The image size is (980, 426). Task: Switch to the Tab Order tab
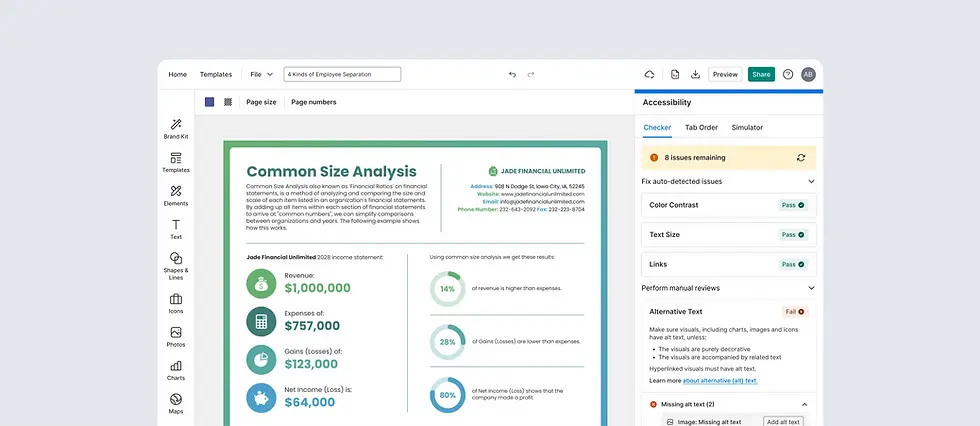(701, 127)
